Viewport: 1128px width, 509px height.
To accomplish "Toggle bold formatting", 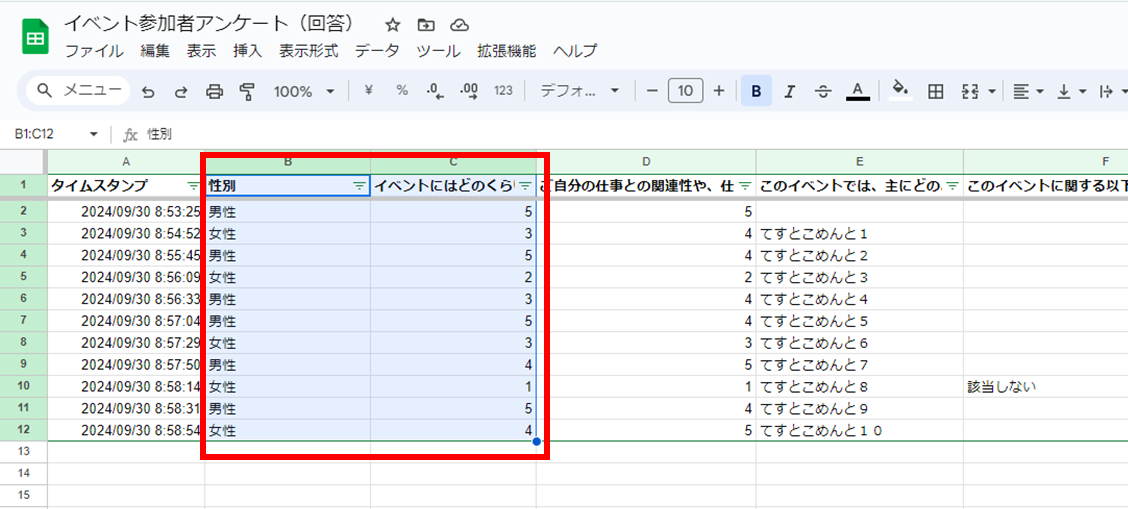I will coord(756,91).
